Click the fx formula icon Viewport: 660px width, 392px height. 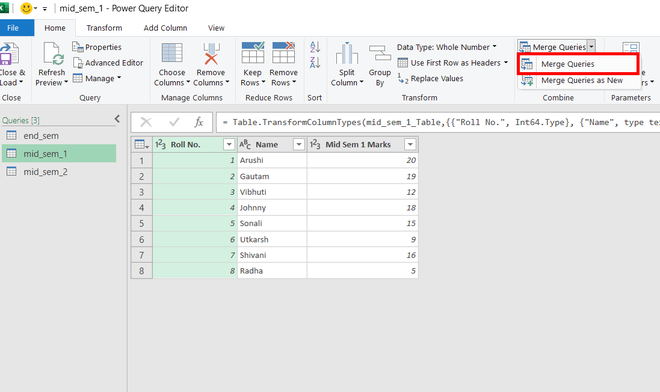pyautogui.click(x=199, y=122)
